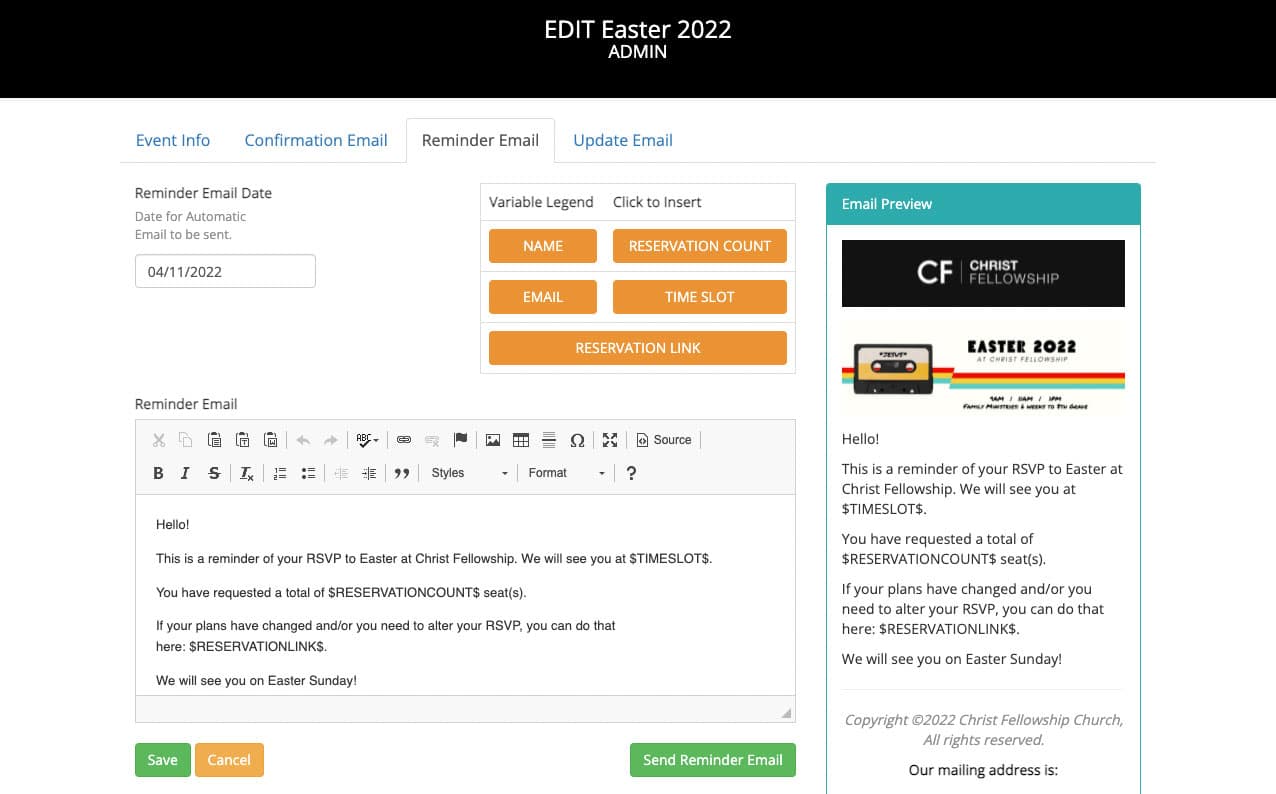Click the insert Table icon
The width and height of the screenshot is (1276, 794).
pos(521,440)
